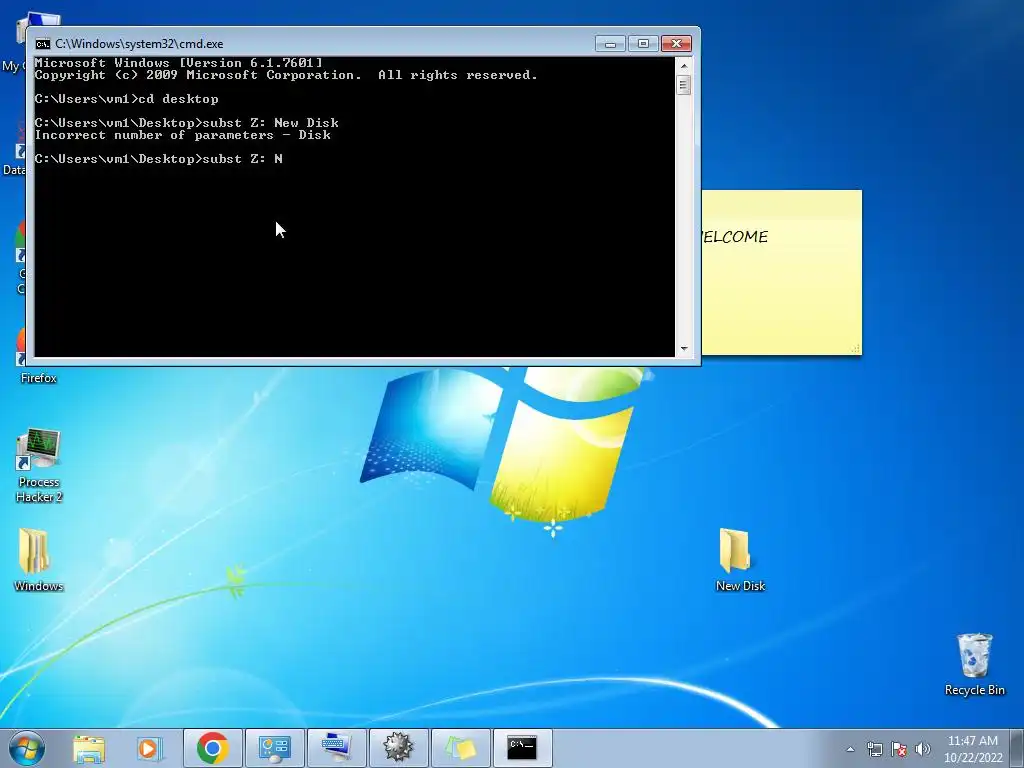1024x768 pixels.
Task: Click the 'subst Z: New Disk' command line
Action: coord(187,123)
